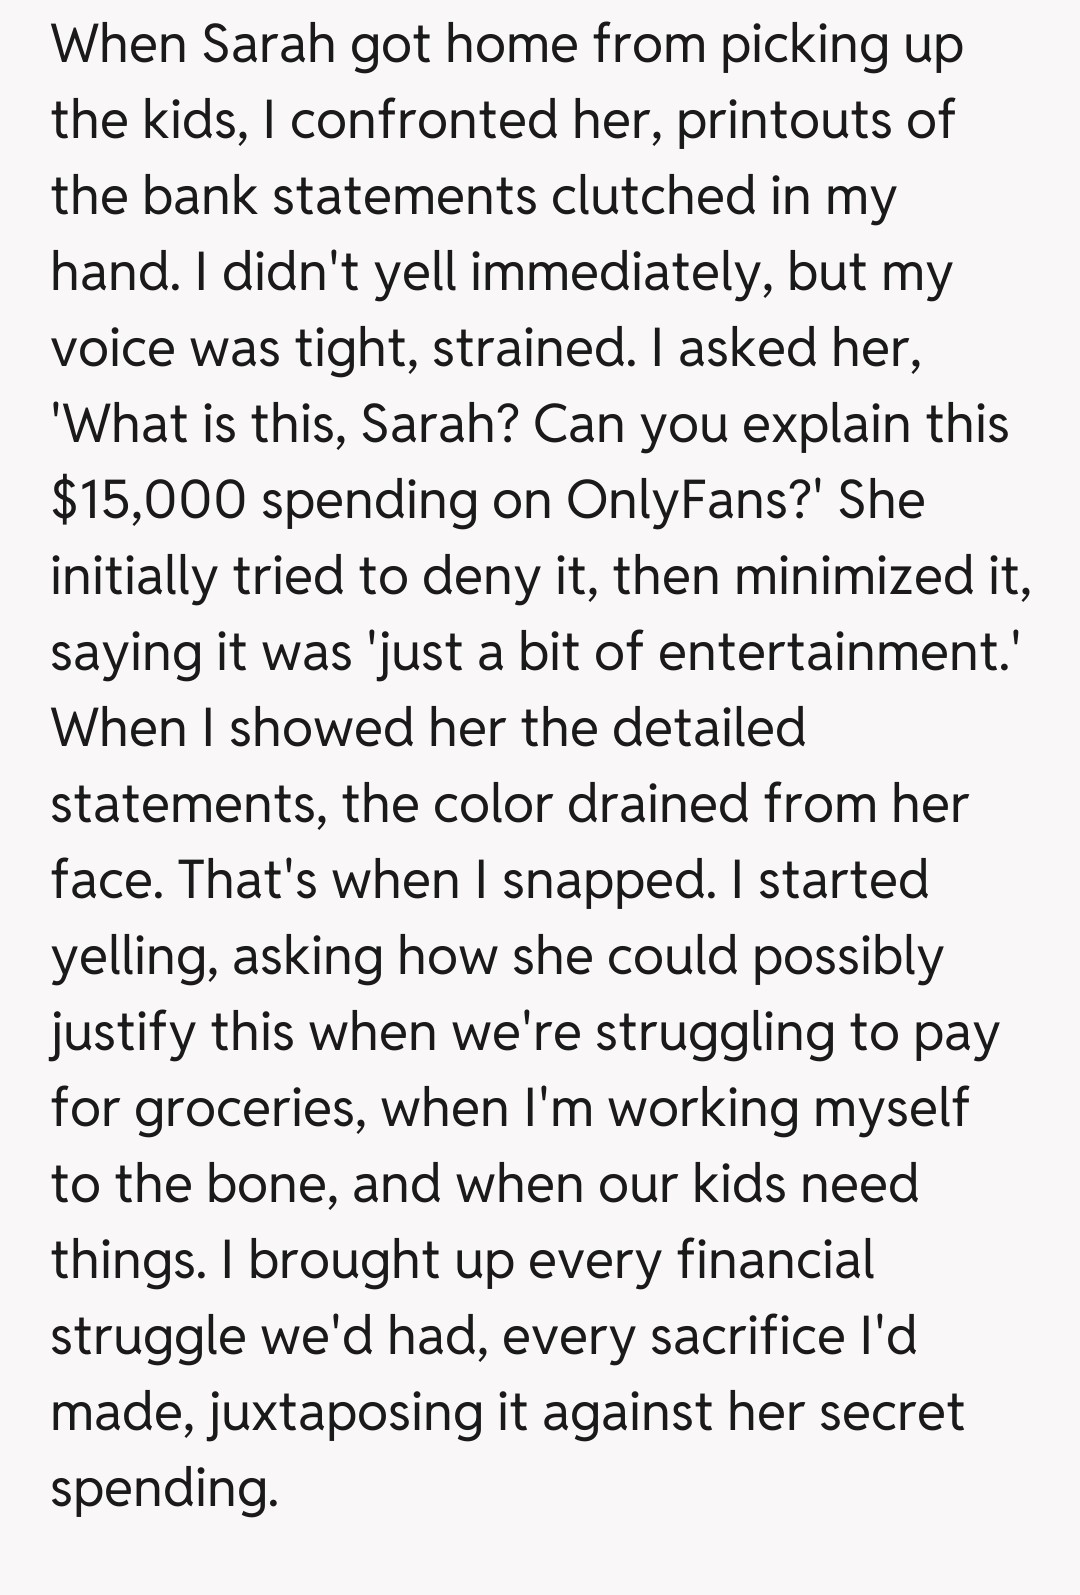Click the word 'entertainment' in the quote
This screenshot has height=1595, width=1080.
tap(835, 651)
